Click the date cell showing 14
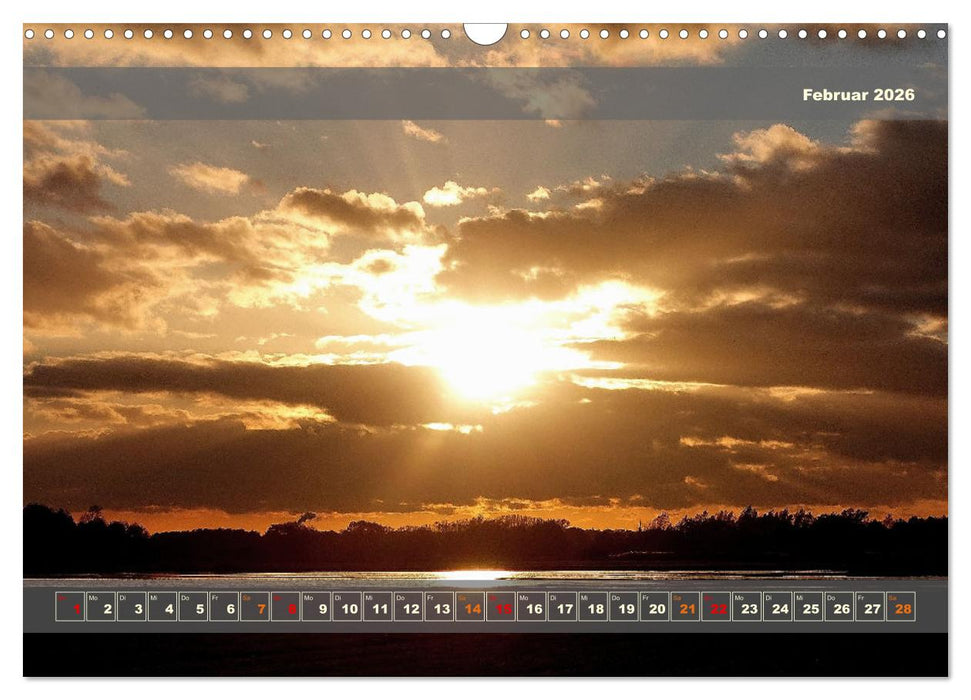Image resolution: width=971 pixels, height=700 pixels. click(472, 606)
